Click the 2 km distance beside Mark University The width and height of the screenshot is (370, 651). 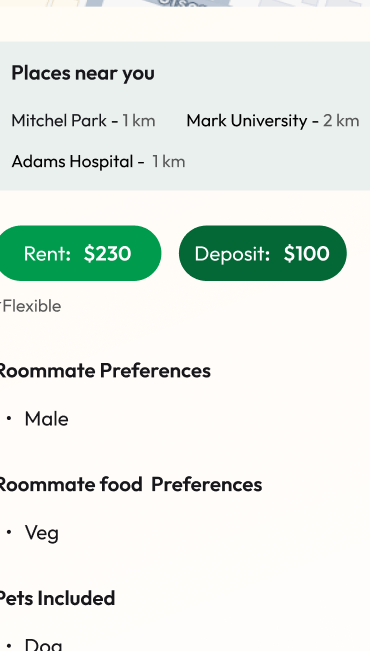tap(341, 121)
